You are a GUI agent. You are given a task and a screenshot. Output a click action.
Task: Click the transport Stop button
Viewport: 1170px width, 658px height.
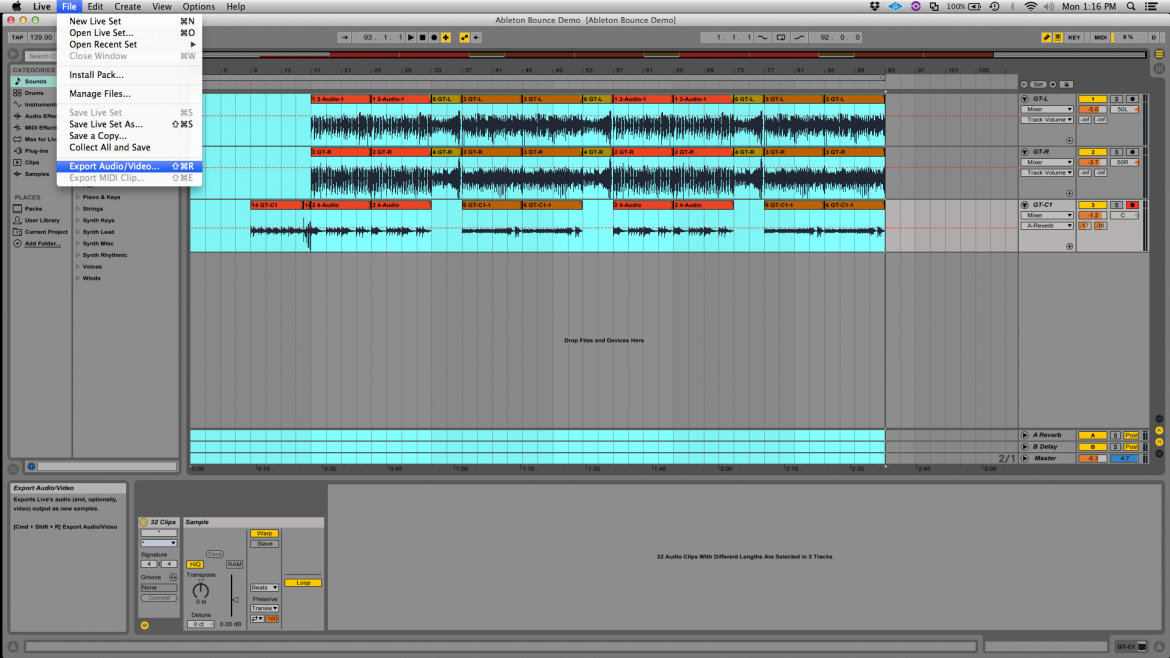tap(422, 37)
